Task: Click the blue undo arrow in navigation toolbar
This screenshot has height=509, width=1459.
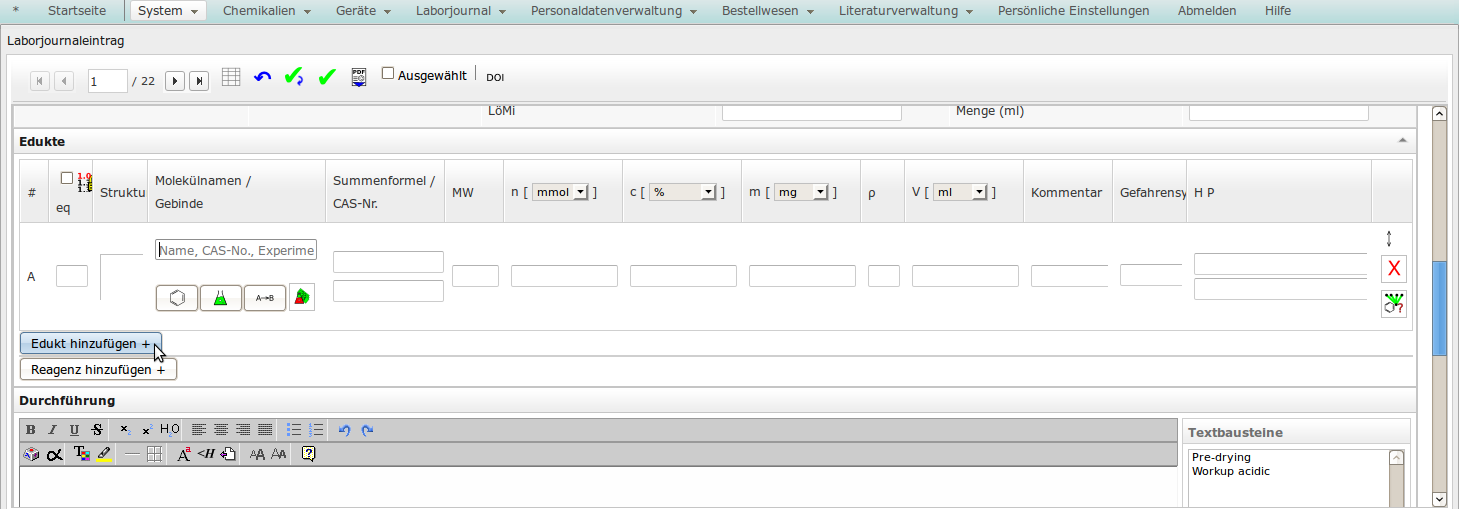Action: pyautogui.click(x=263, y=77)
